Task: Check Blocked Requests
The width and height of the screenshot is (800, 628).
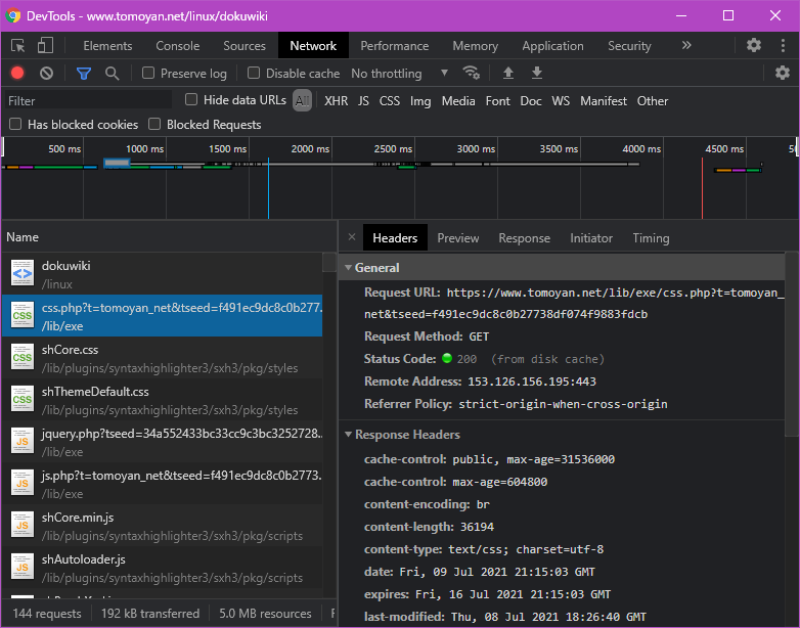Action: click(x=155, y=124)
